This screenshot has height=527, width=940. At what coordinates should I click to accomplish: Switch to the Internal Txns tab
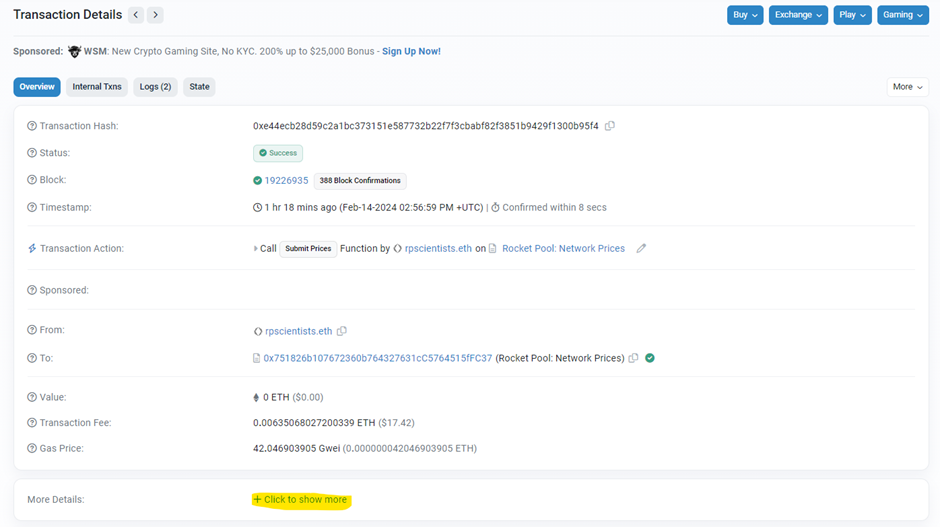pos(97,87)
